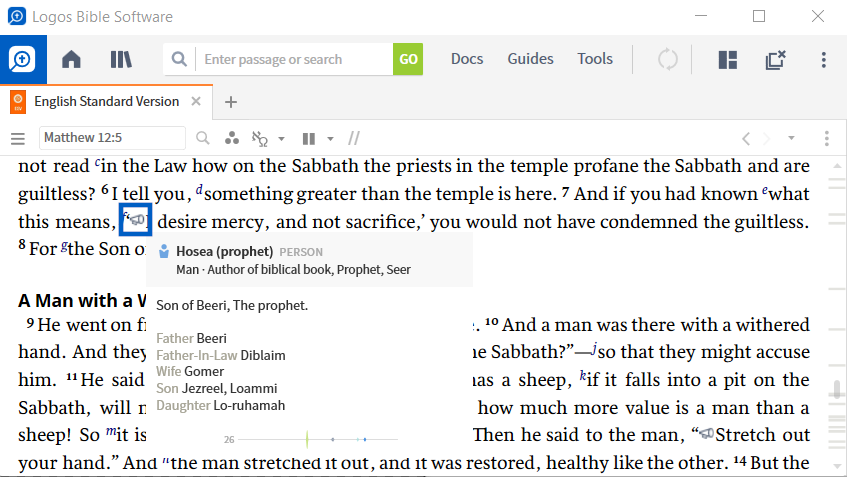Screen dimensions: 847x477
Task: Click the interlinear options icon
Action: coord(260,139)
